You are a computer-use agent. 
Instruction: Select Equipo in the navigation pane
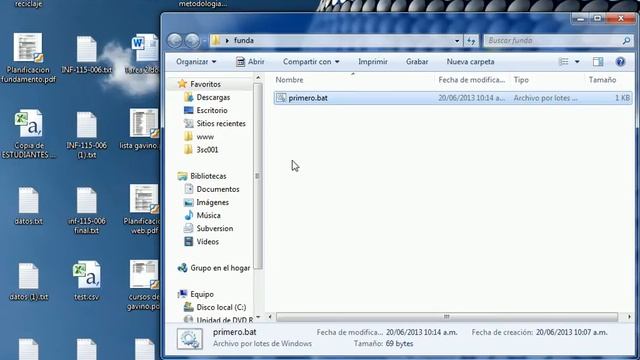pos(202,294)
